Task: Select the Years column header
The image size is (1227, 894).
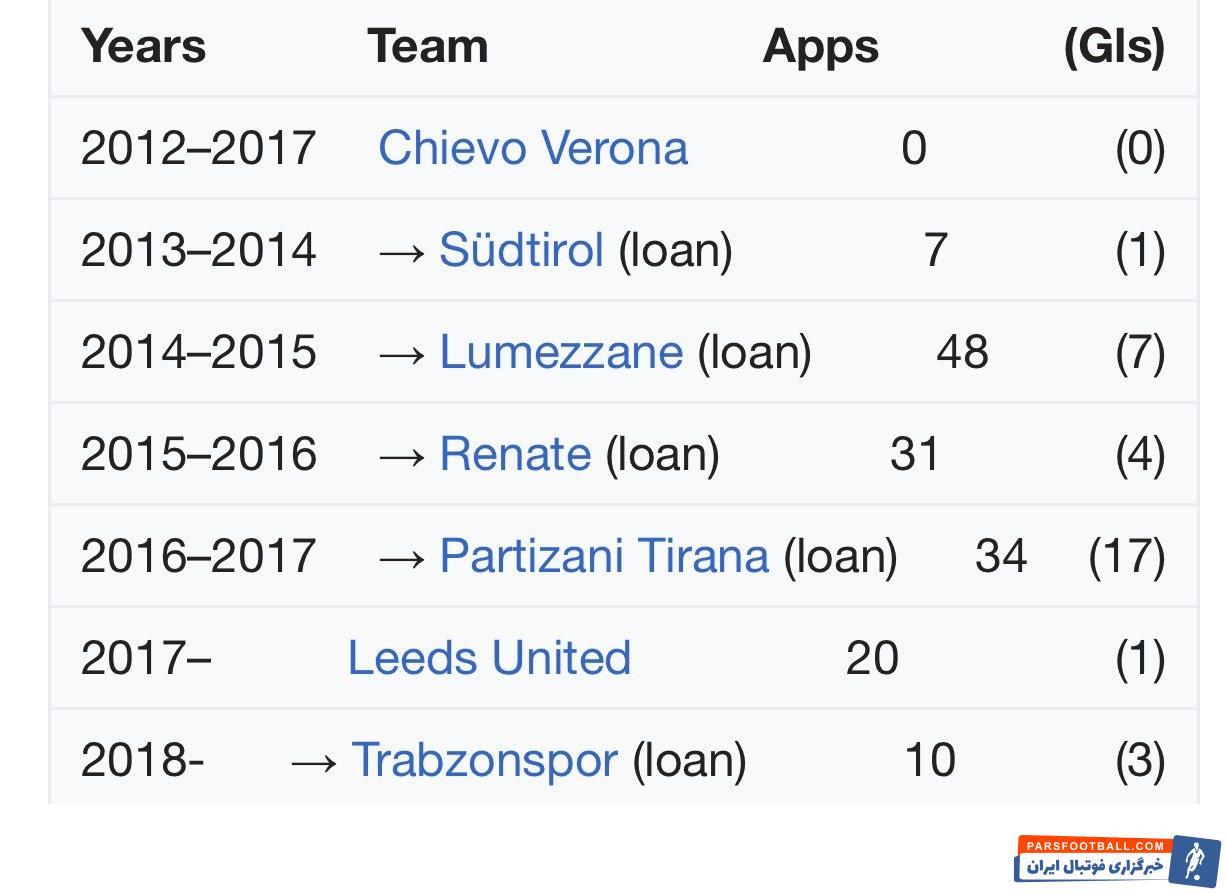Action: point(143,46)
